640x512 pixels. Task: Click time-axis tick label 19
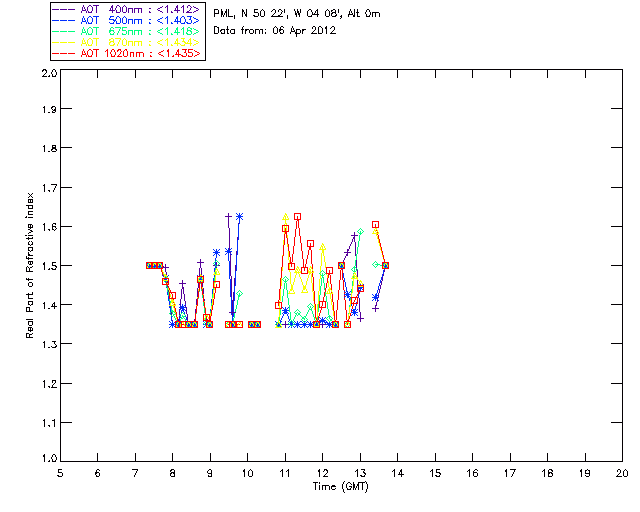[x=585, y=473]
